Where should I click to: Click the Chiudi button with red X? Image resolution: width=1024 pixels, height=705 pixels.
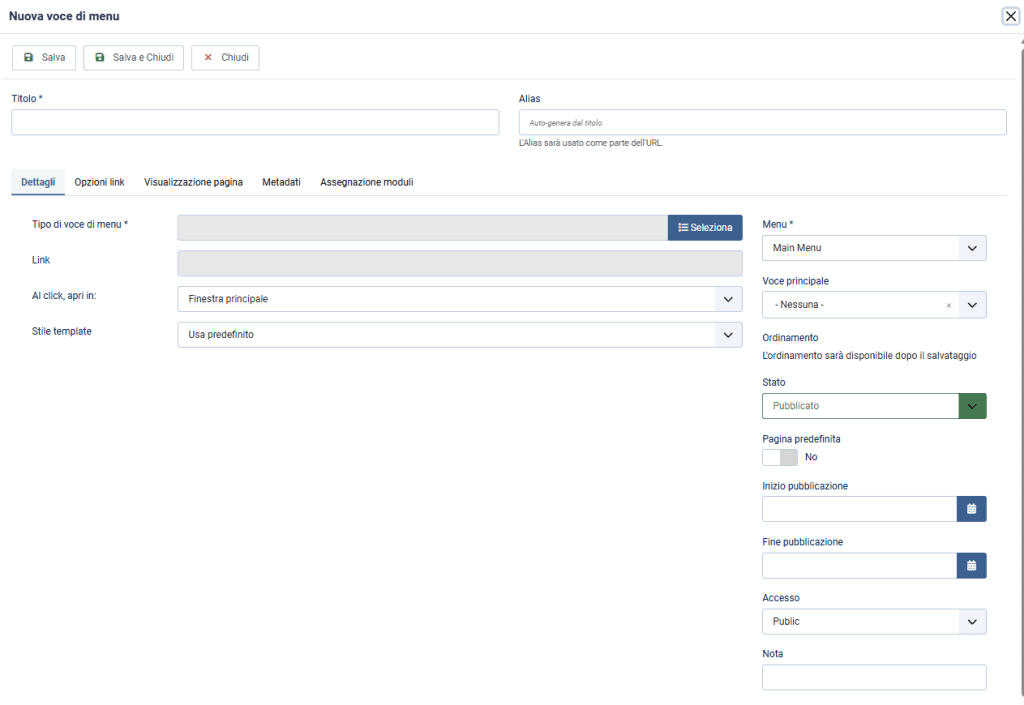[225, 58]
